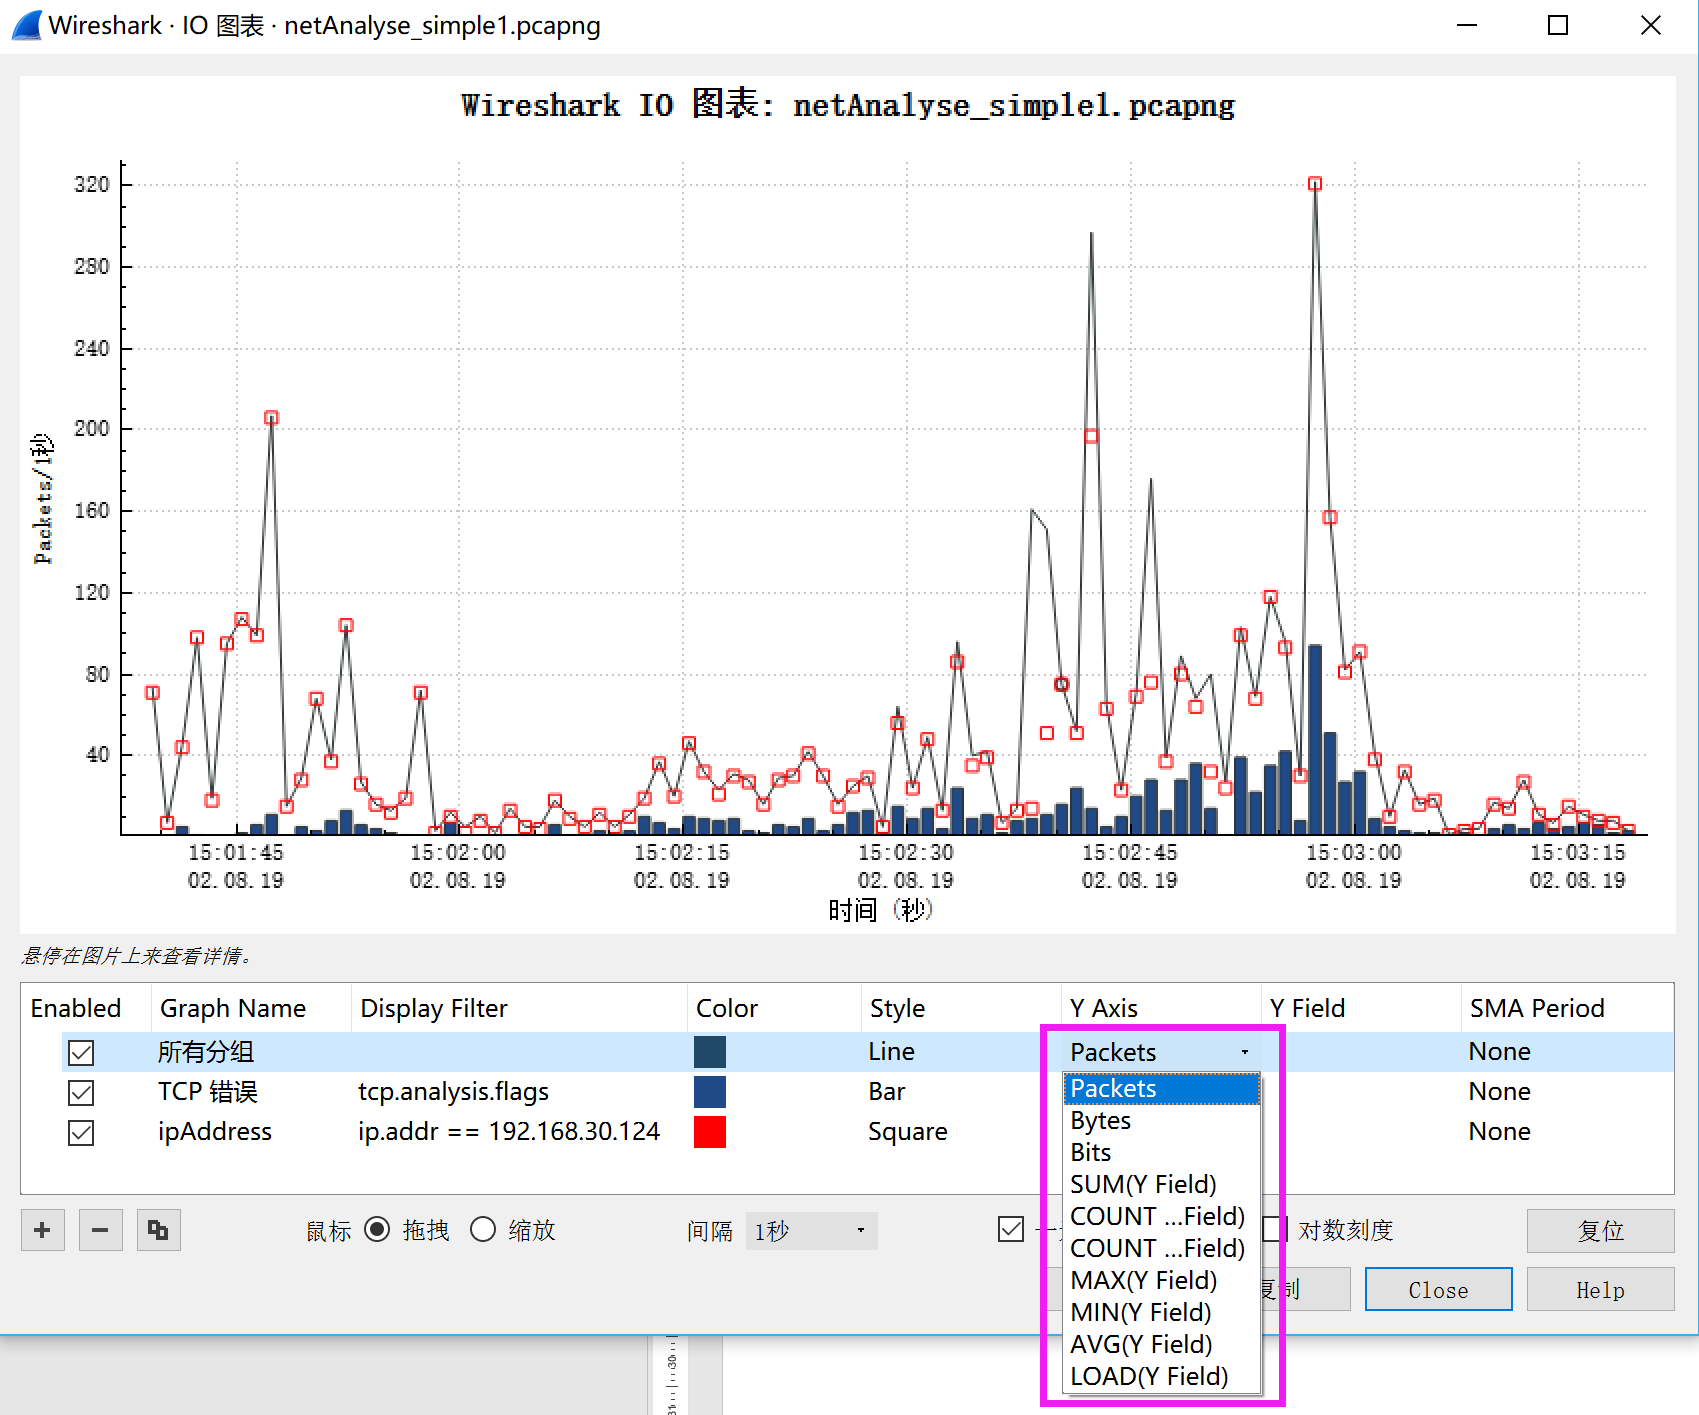Image resolution: width=1699 pixels, height=1415 pixels.
Task: Enable 对数刻度 log scale checkbox
Action: [x=1277, y=1229]
